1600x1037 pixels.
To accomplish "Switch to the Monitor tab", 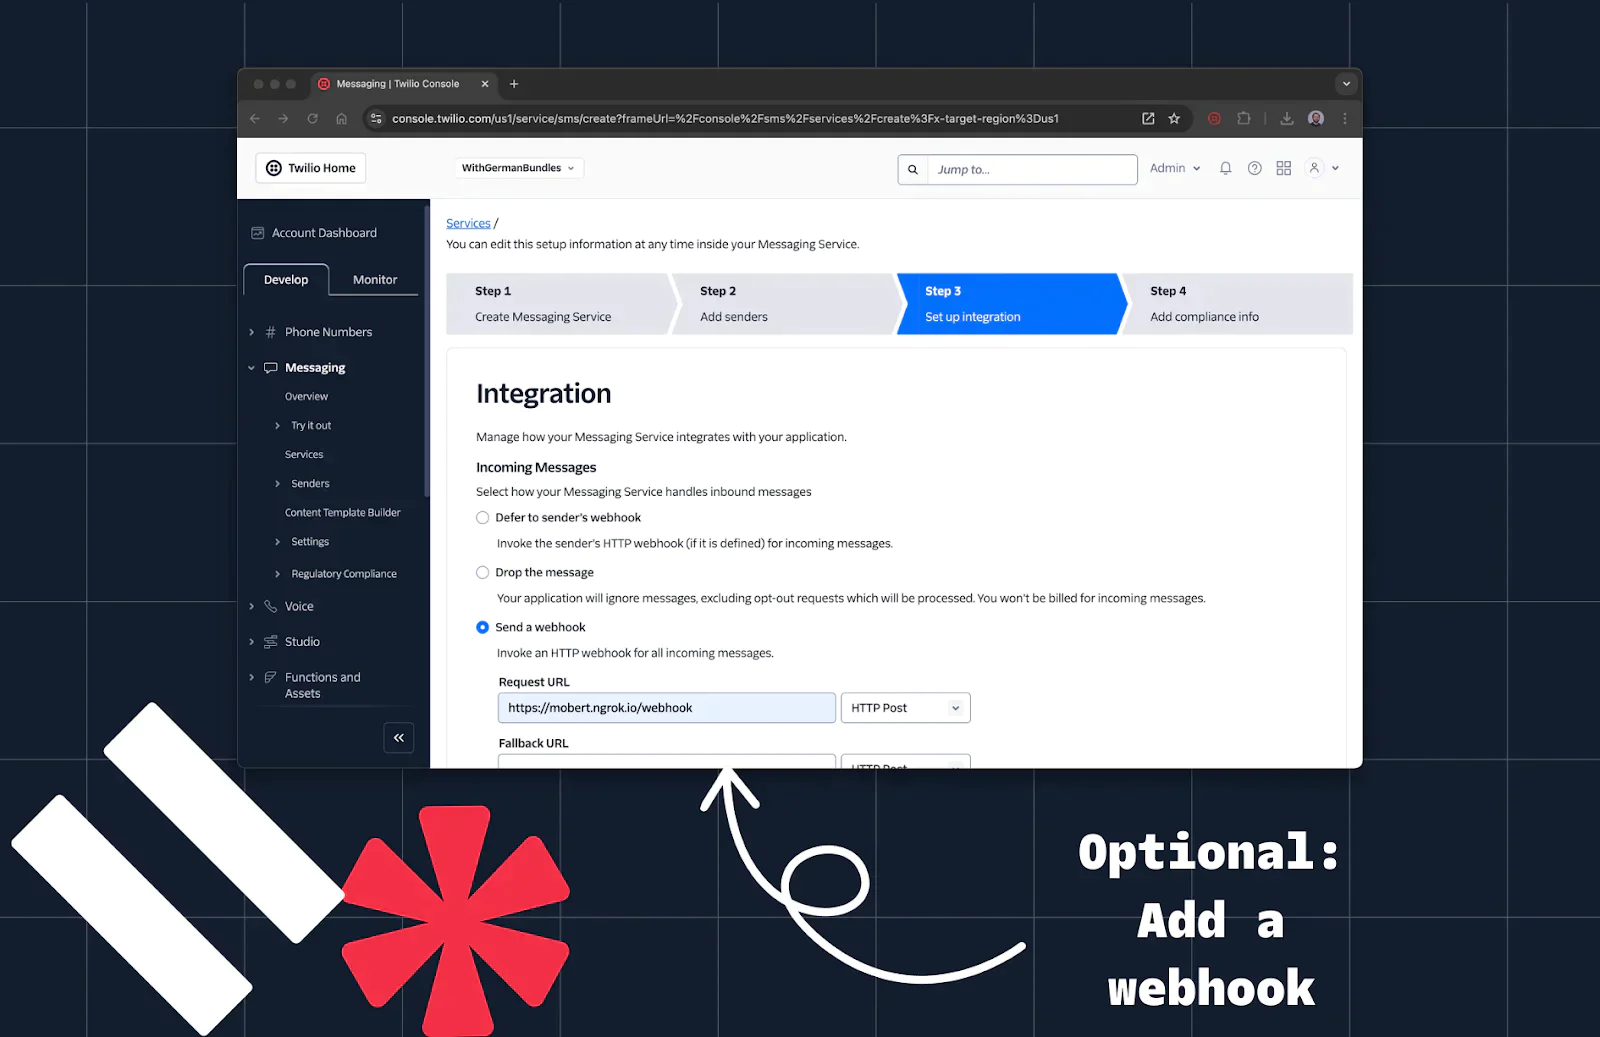I will click(x=375, y=280).
